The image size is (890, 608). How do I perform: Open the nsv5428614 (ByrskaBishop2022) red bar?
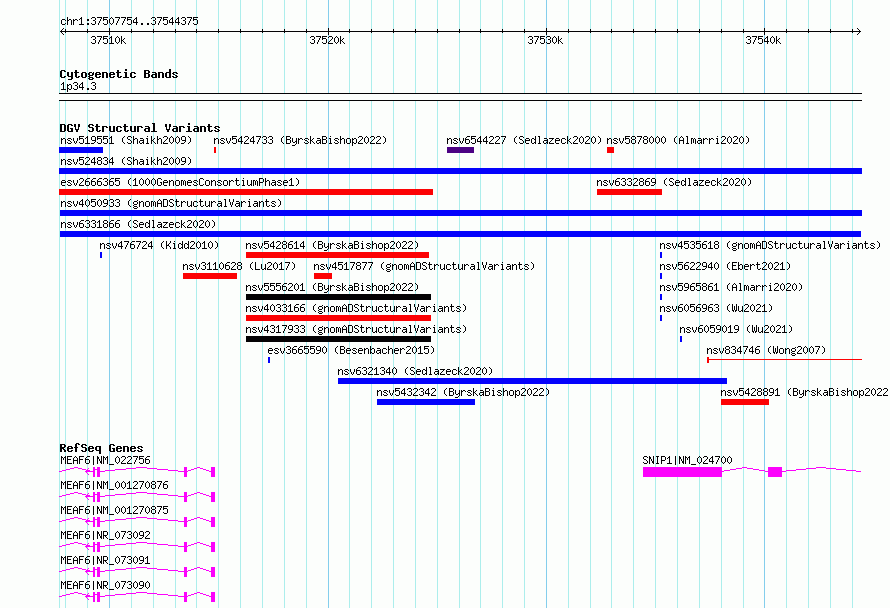[337, 255]
